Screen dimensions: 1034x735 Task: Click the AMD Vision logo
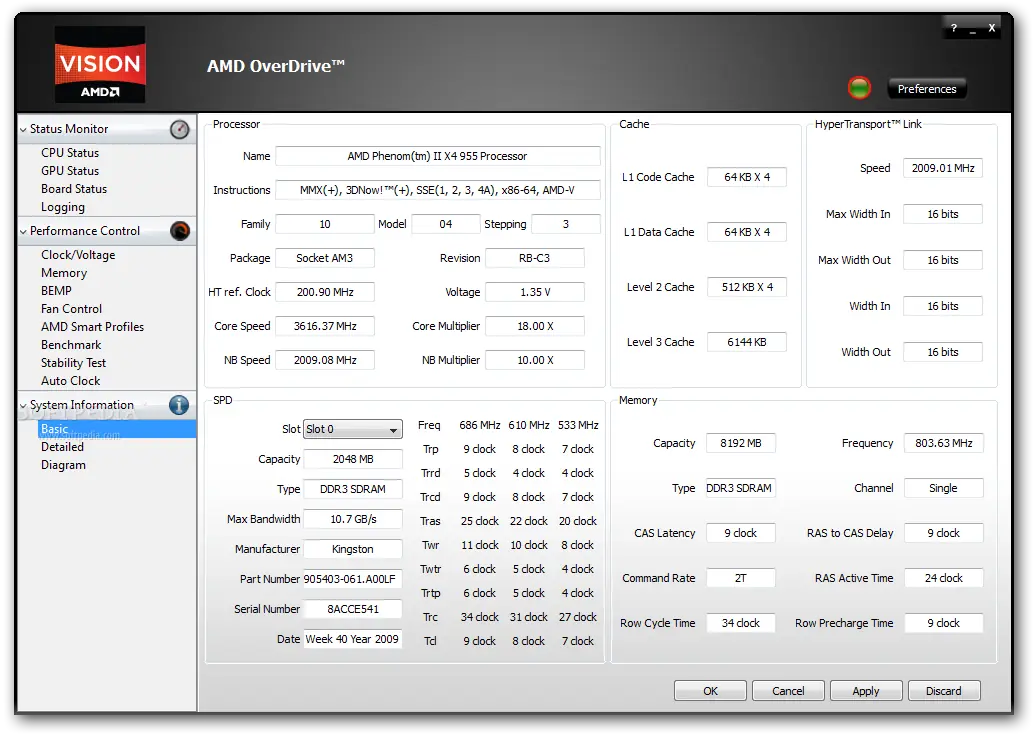(100, 64)
